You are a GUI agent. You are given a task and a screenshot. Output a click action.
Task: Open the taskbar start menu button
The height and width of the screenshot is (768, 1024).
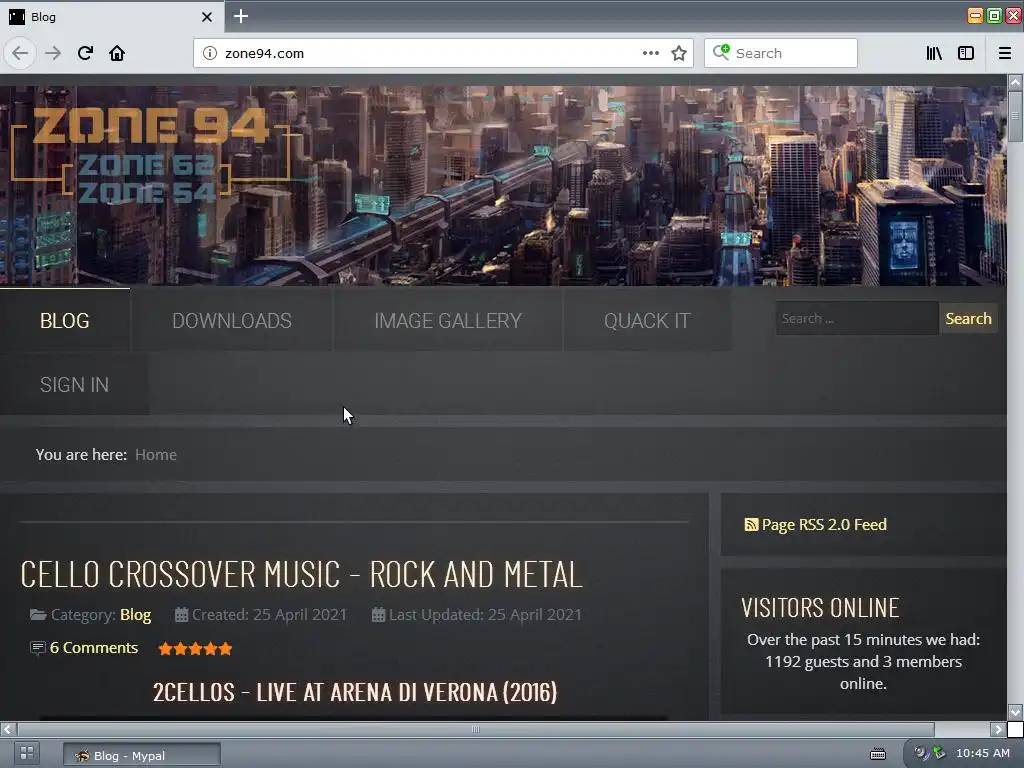[27, 753]
